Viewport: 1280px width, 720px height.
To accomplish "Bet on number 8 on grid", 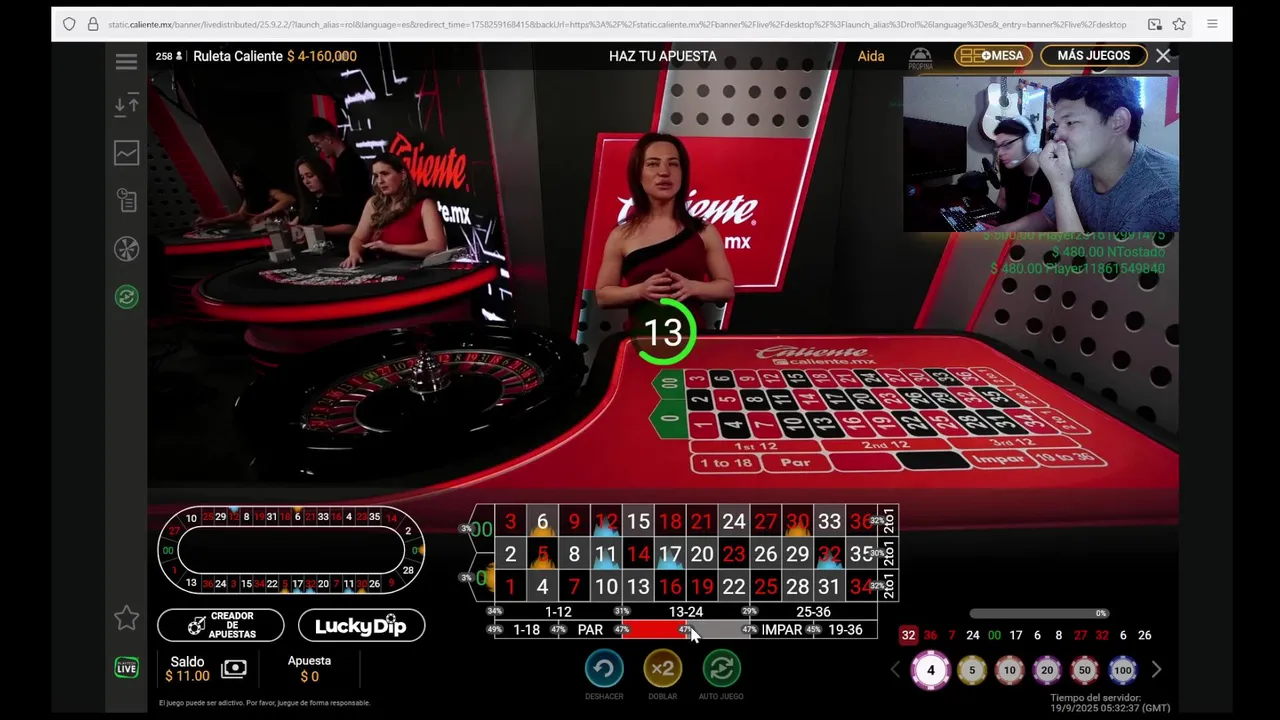I will pyautogui.click(x=574, y=554).
